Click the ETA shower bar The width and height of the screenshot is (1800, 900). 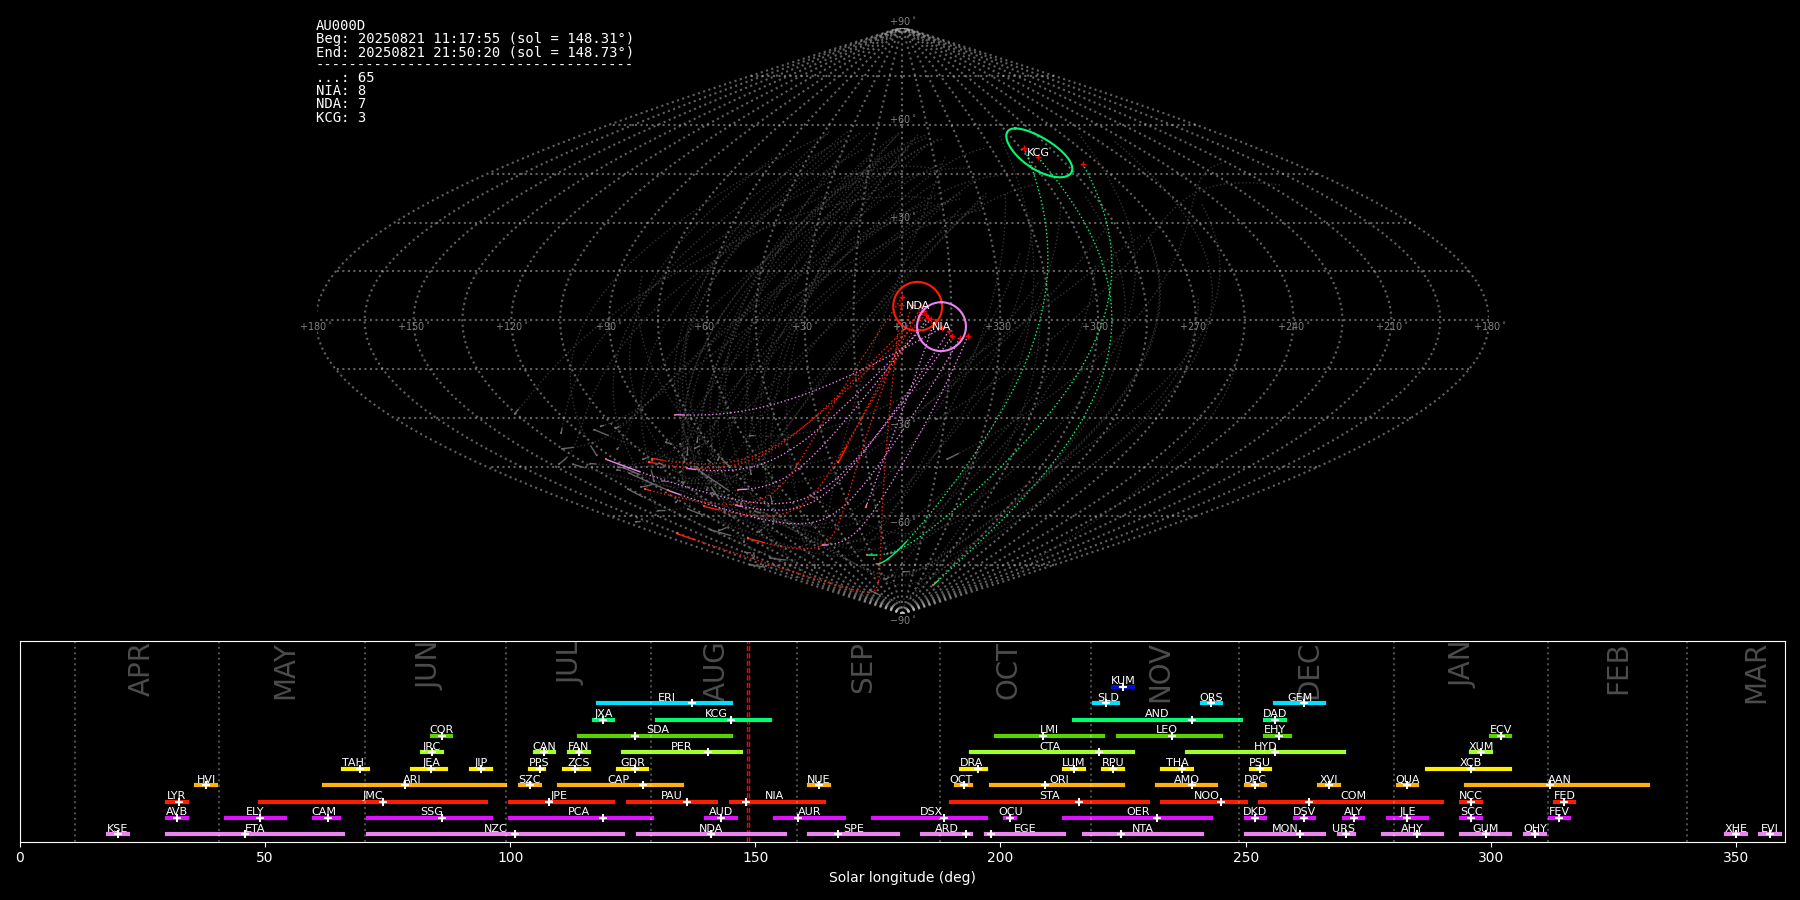[255, 834]
